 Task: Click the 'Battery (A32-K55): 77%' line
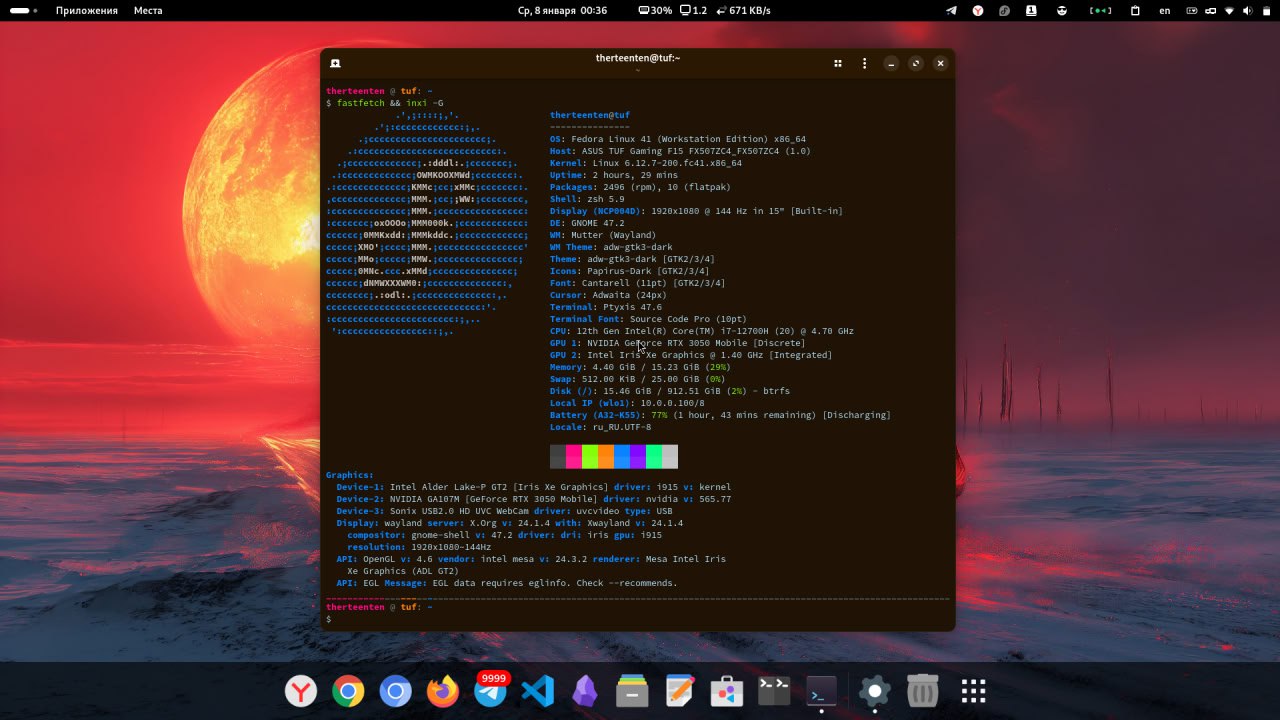point(720,415)
